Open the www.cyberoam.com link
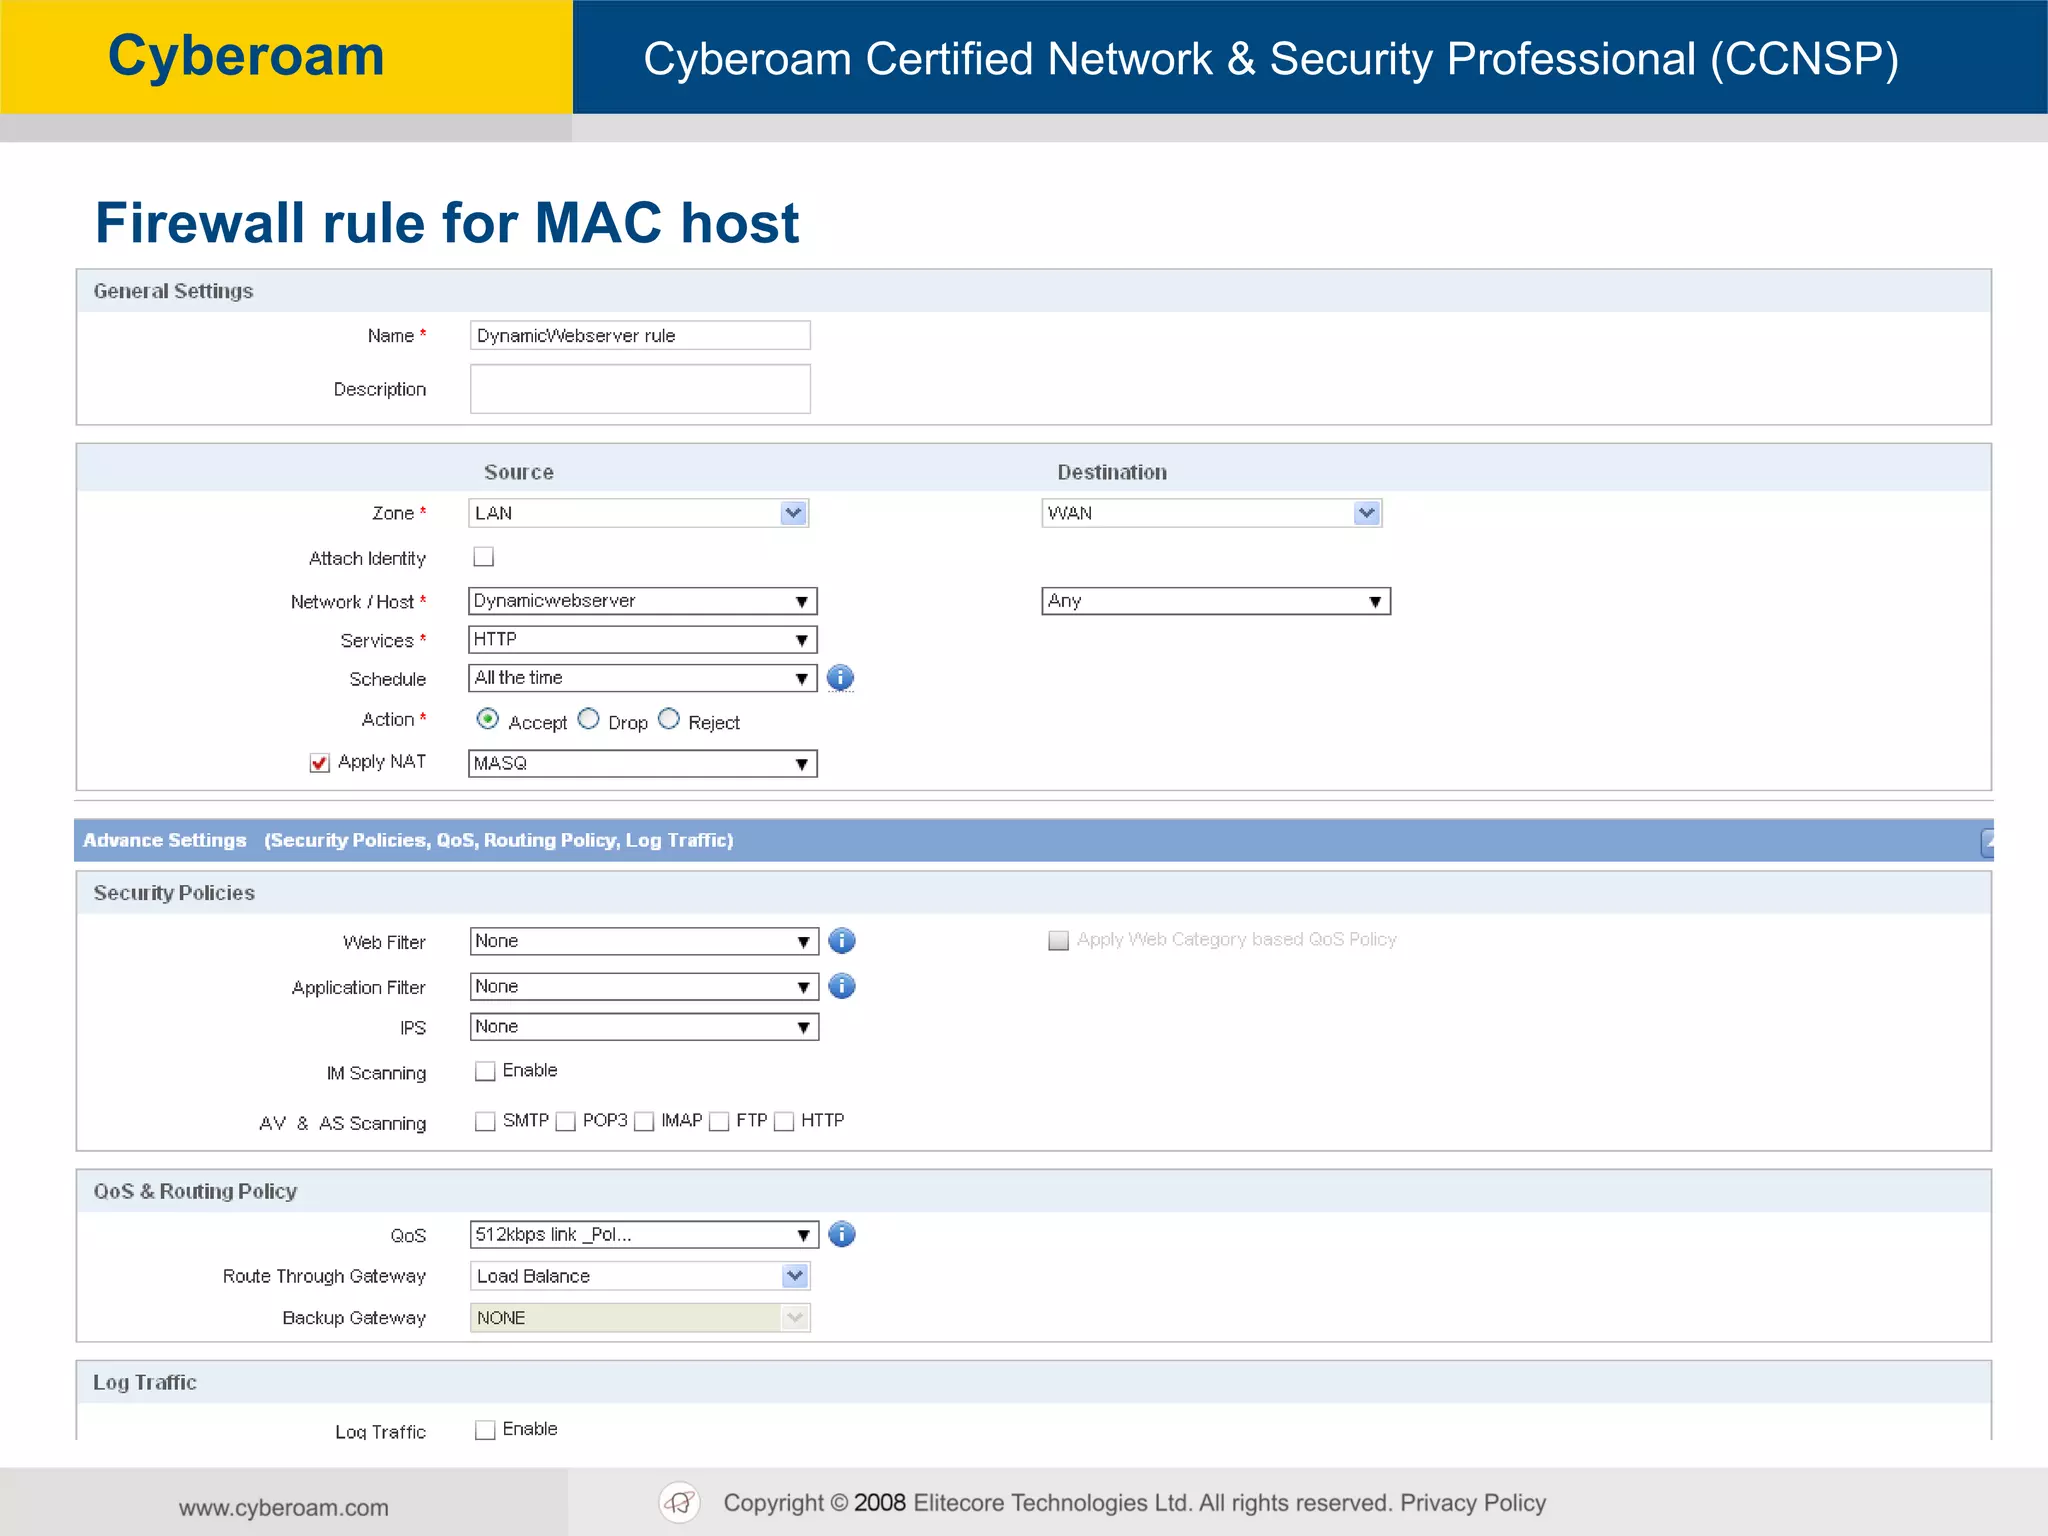Viewport: 2048px width, 1536px height. pos(284,1507)
